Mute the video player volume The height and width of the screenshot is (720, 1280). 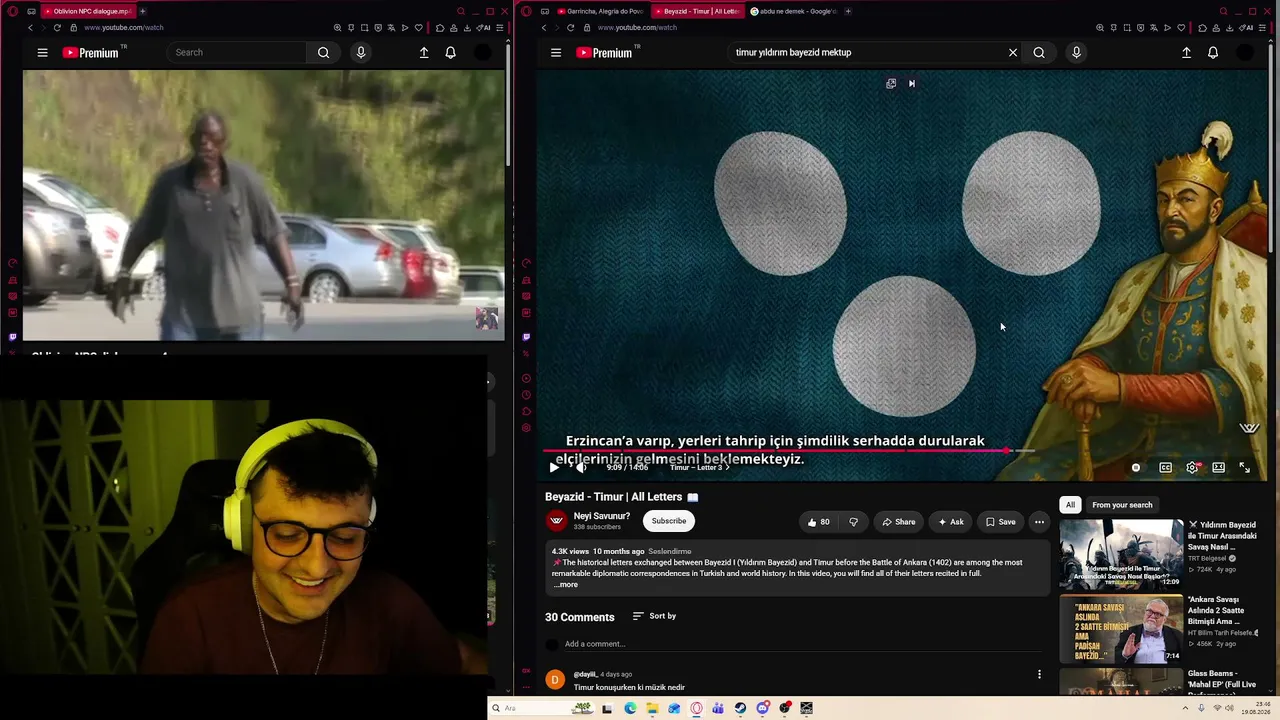tap(581, 467)
